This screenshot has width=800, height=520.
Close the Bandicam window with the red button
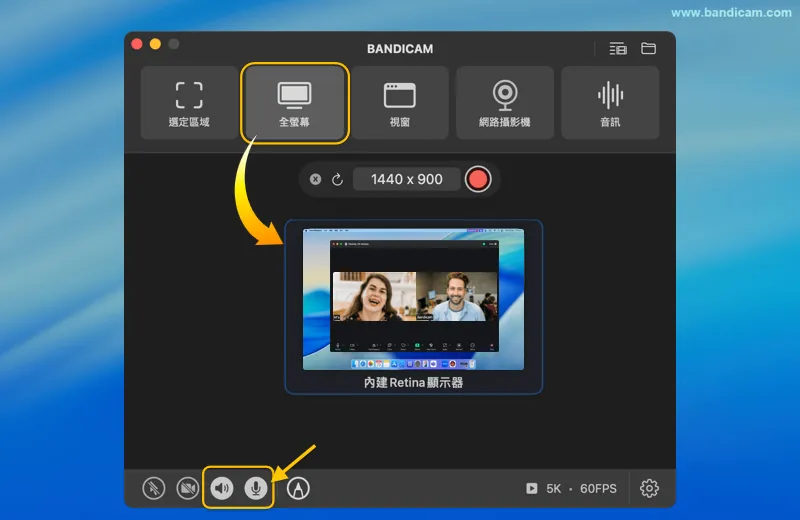click(137, 44)
